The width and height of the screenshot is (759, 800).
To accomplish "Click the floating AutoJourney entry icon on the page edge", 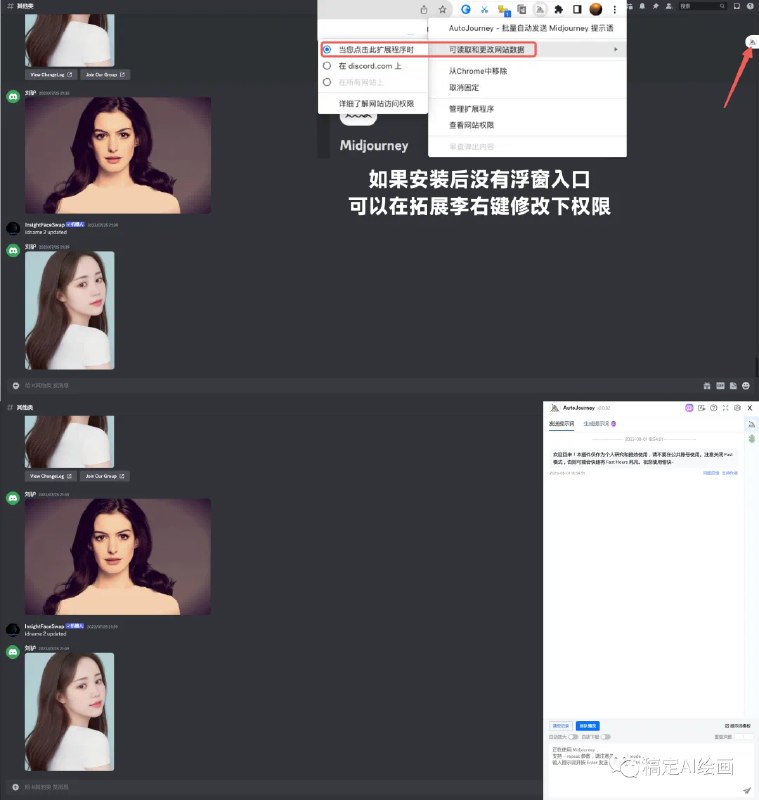I will tap(752, 42).
